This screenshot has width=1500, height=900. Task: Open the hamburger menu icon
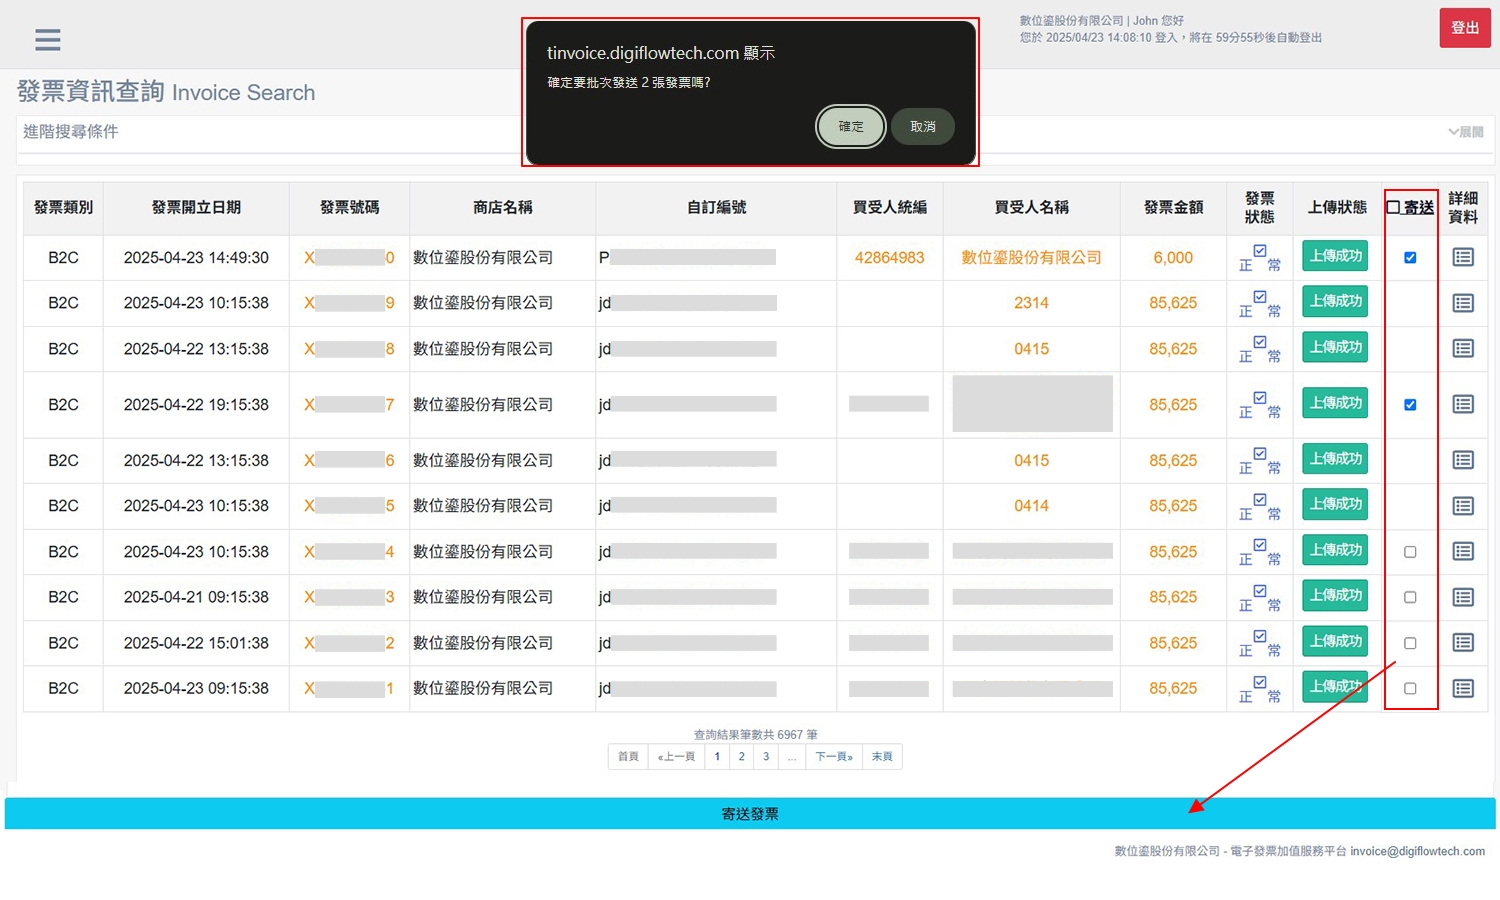pos(47,39)
